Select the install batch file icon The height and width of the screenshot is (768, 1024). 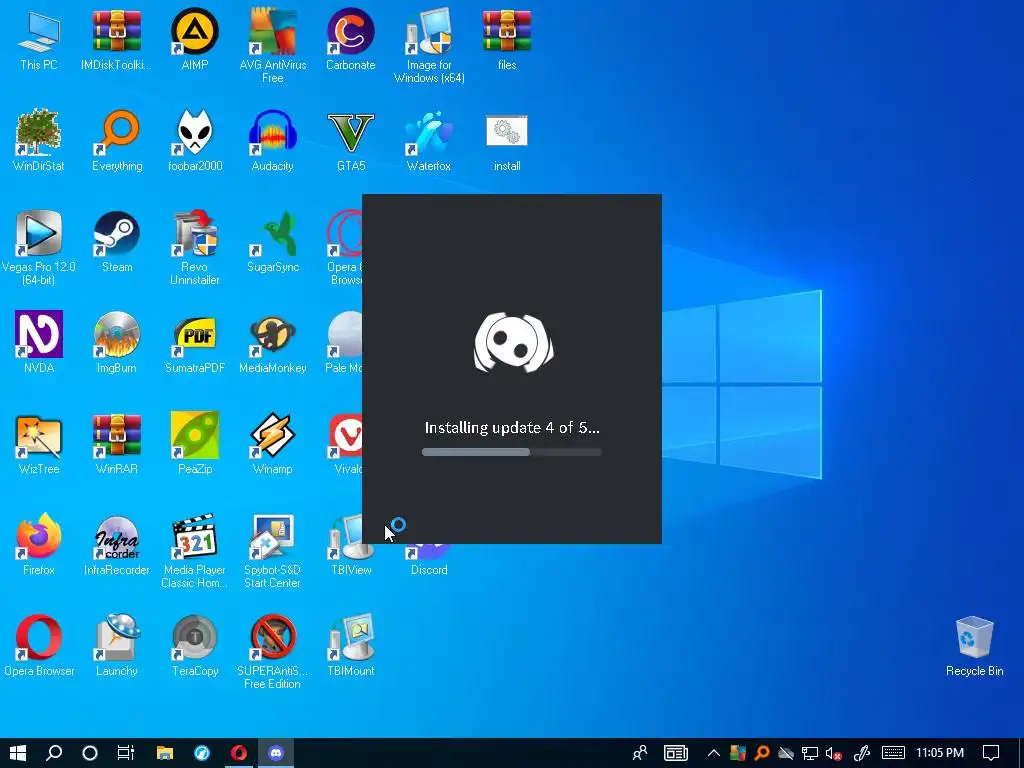click(507, 131)
